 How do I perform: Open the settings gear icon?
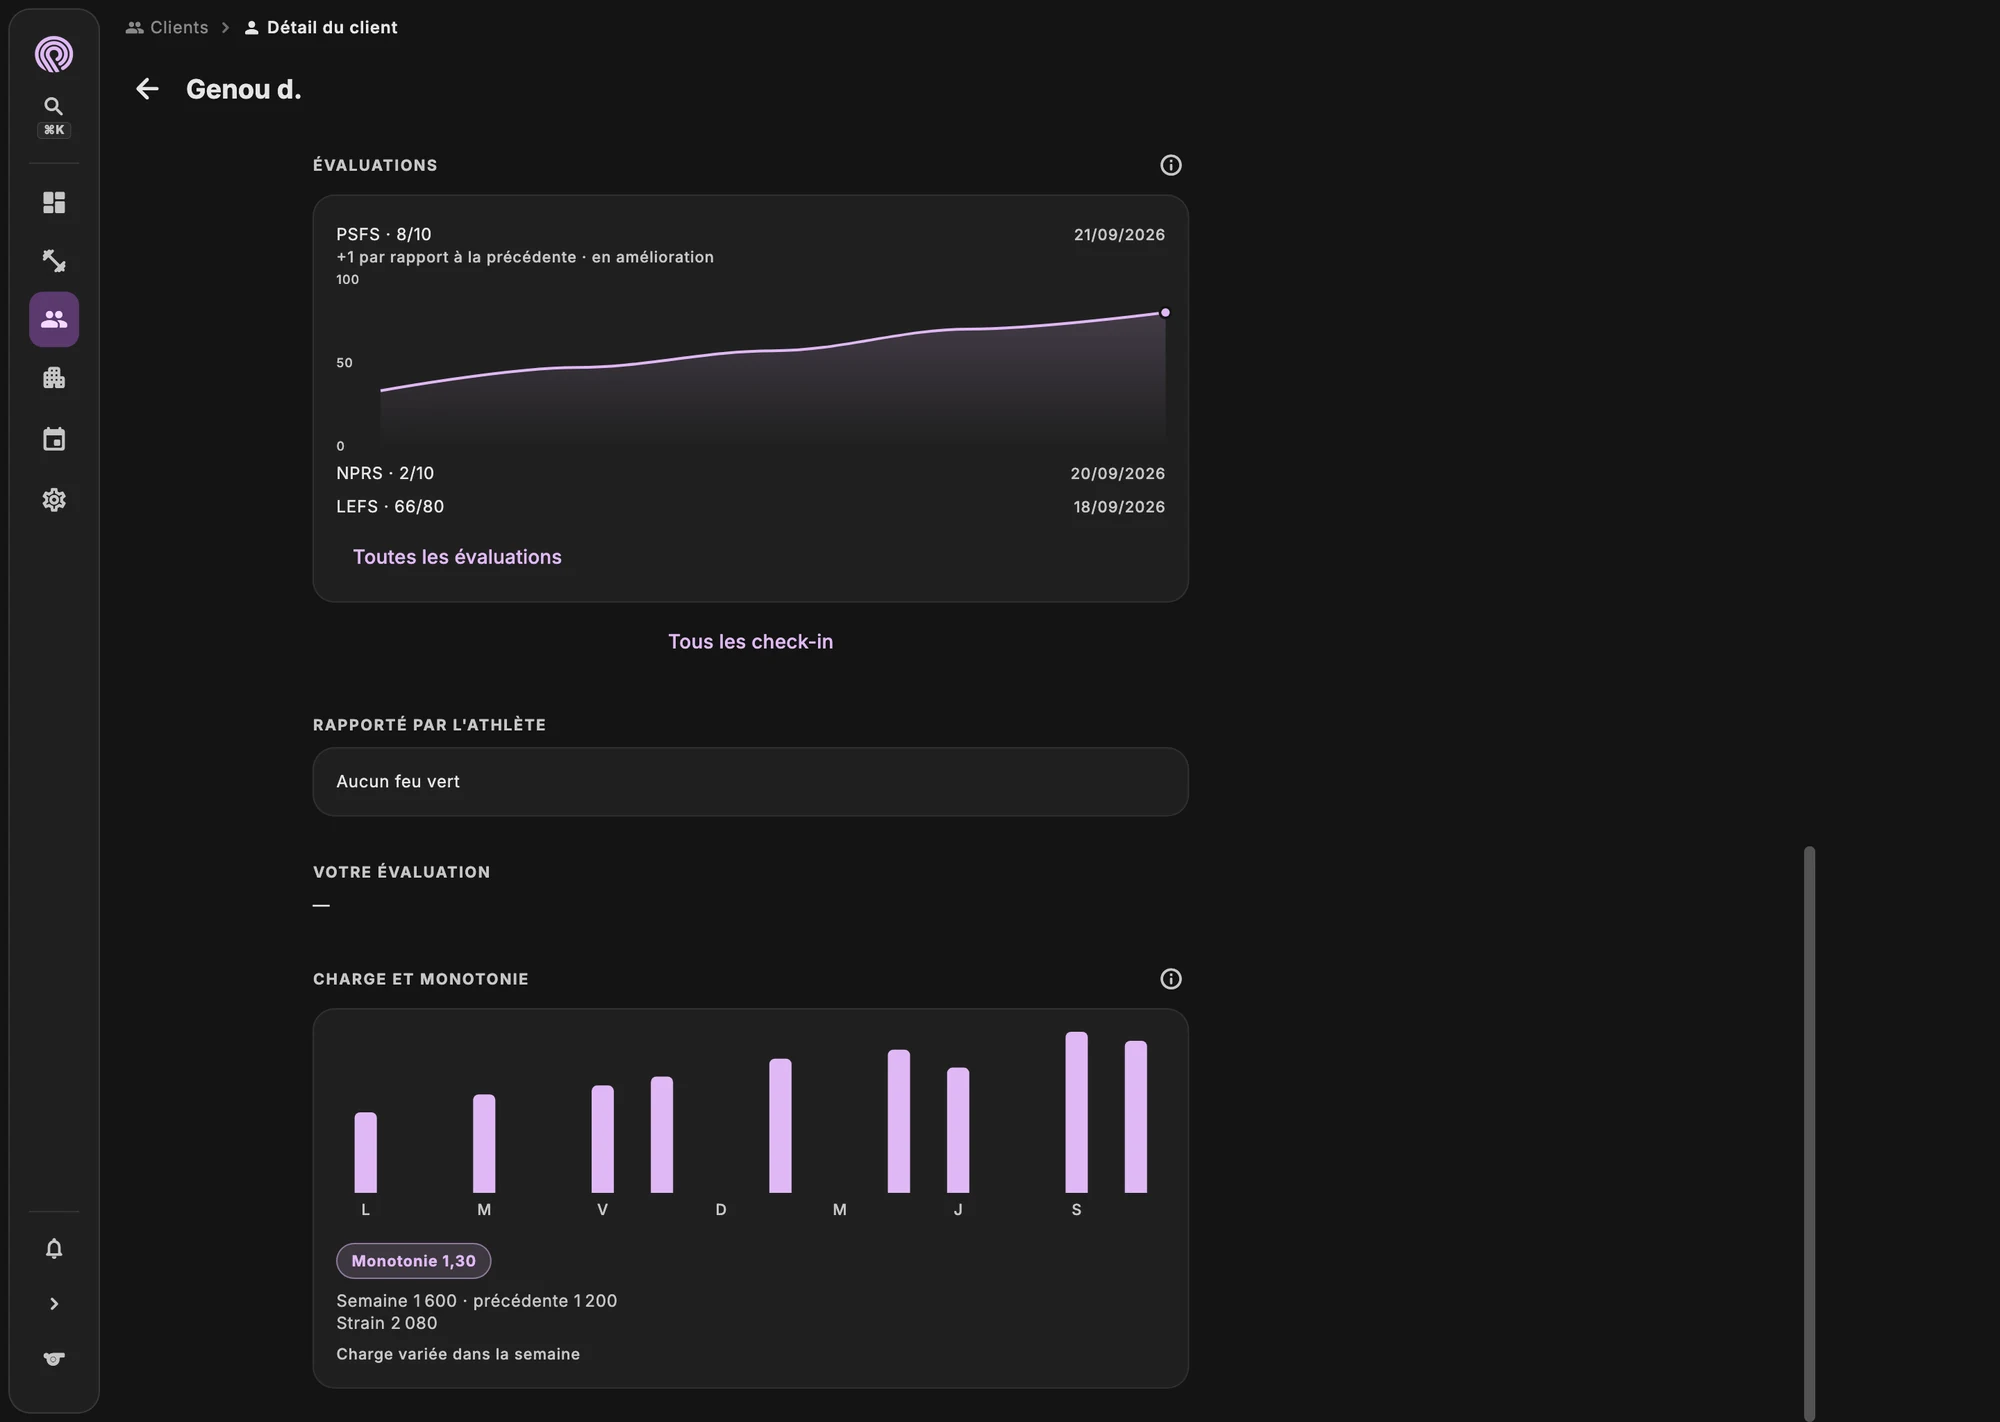click(x=54, y=500)
